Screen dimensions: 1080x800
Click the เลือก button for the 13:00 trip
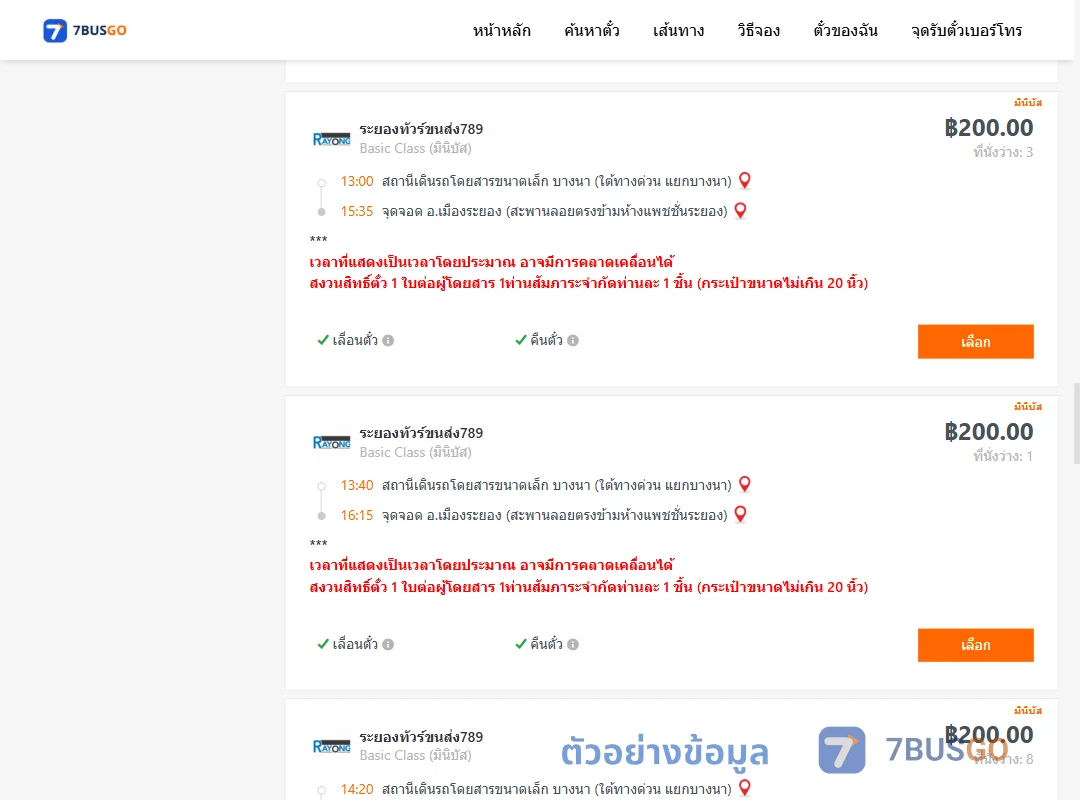click(x=975, y=342)
